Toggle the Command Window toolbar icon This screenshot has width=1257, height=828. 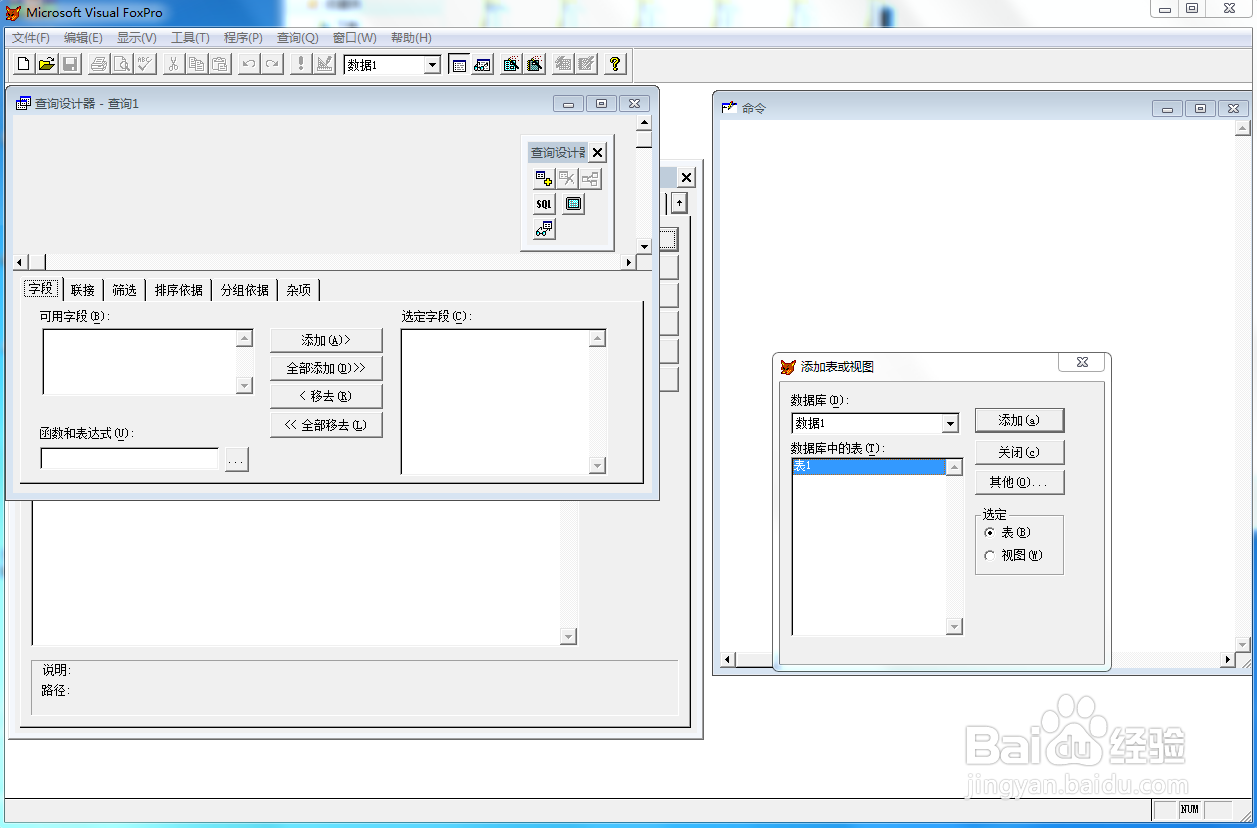pos(459,65)
